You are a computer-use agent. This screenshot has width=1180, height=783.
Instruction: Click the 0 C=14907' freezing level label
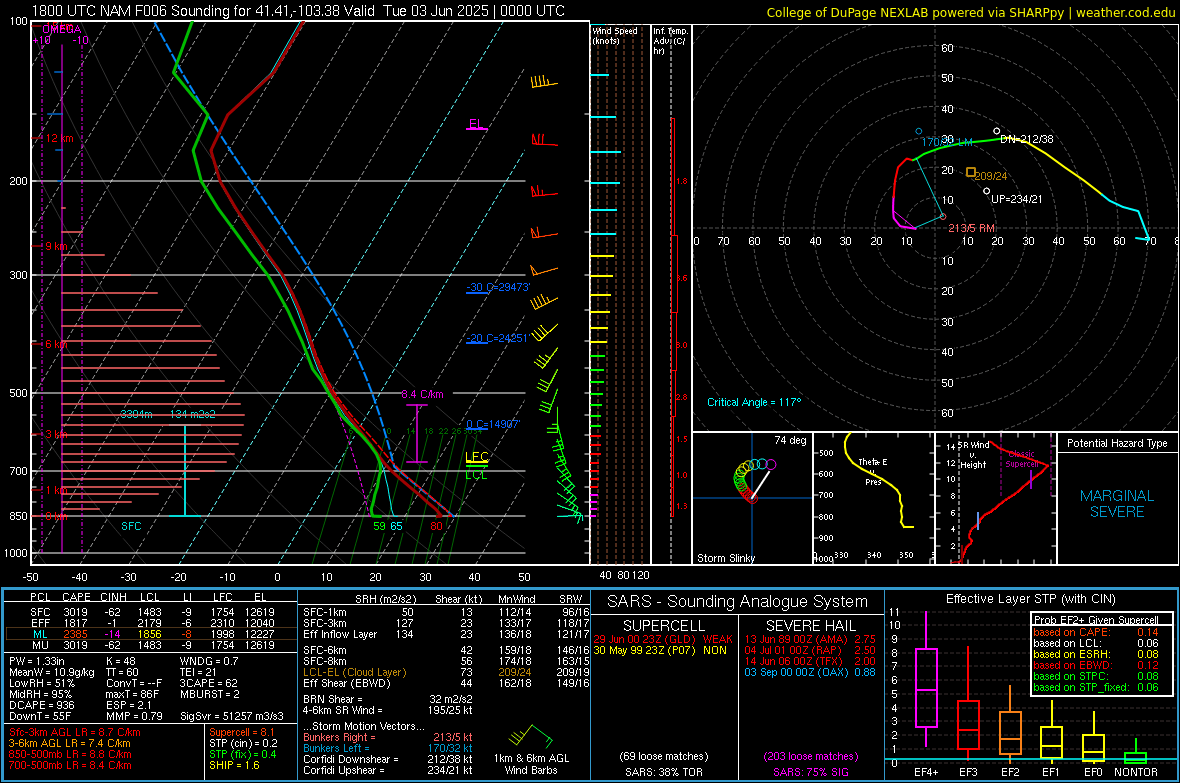(492, 425)
